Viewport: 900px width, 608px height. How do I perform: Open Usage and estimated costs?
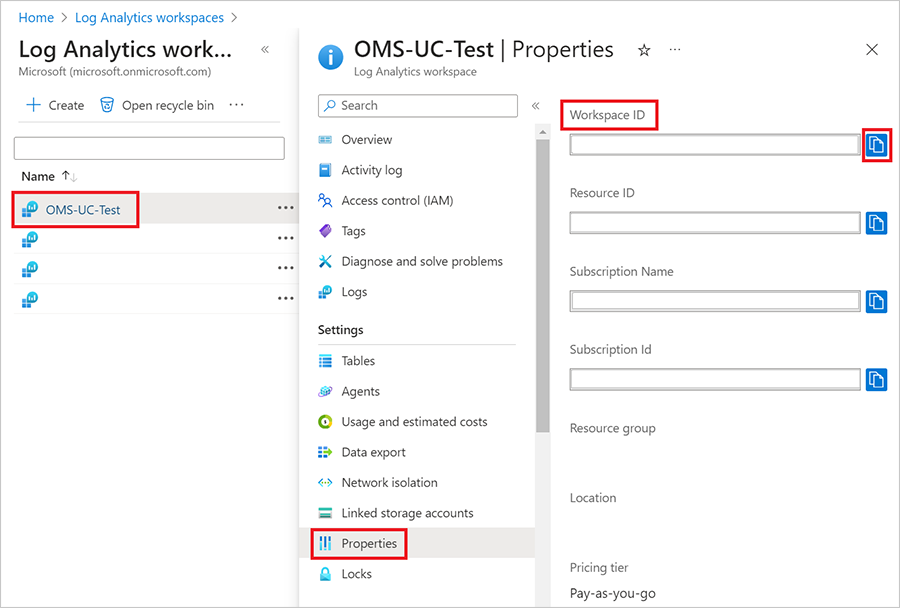tap(414, 421)
